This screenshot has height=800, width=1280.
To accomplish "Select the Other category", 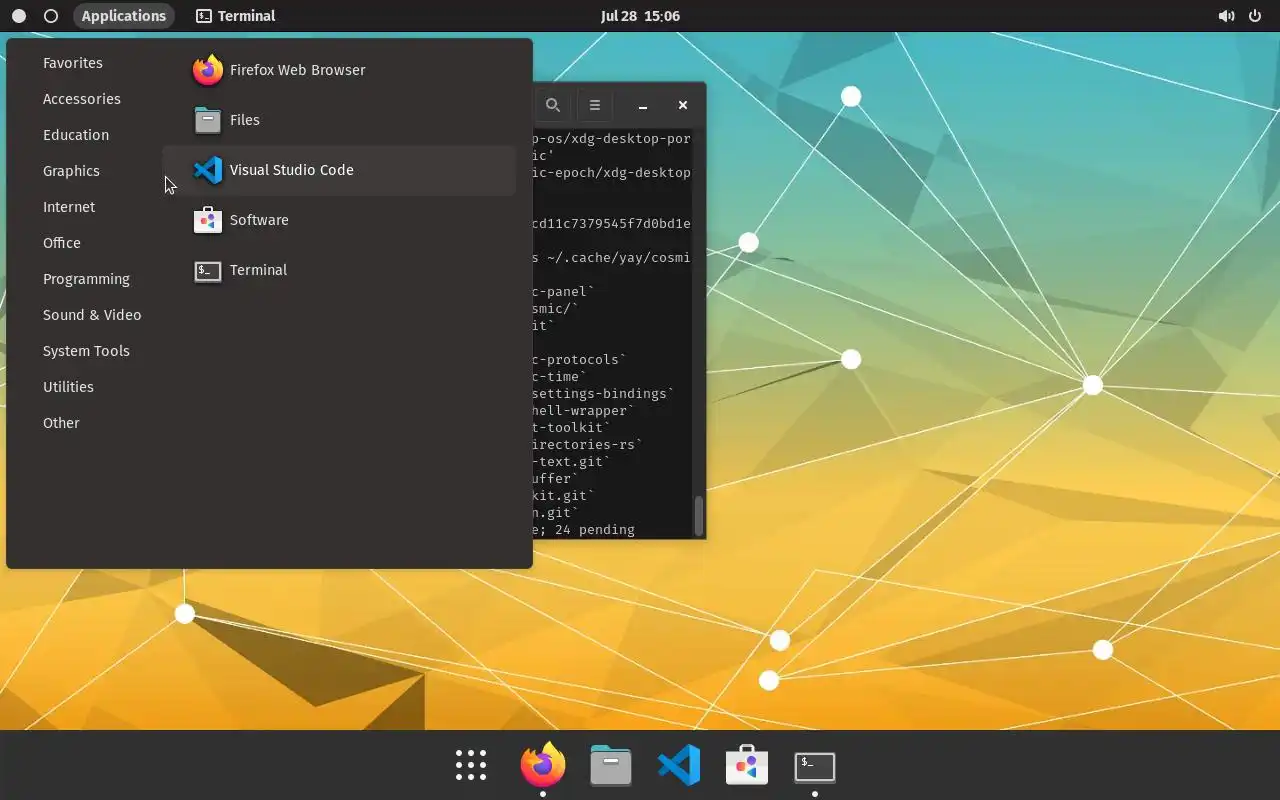I will pyautogui.click(x=61, y=423).
